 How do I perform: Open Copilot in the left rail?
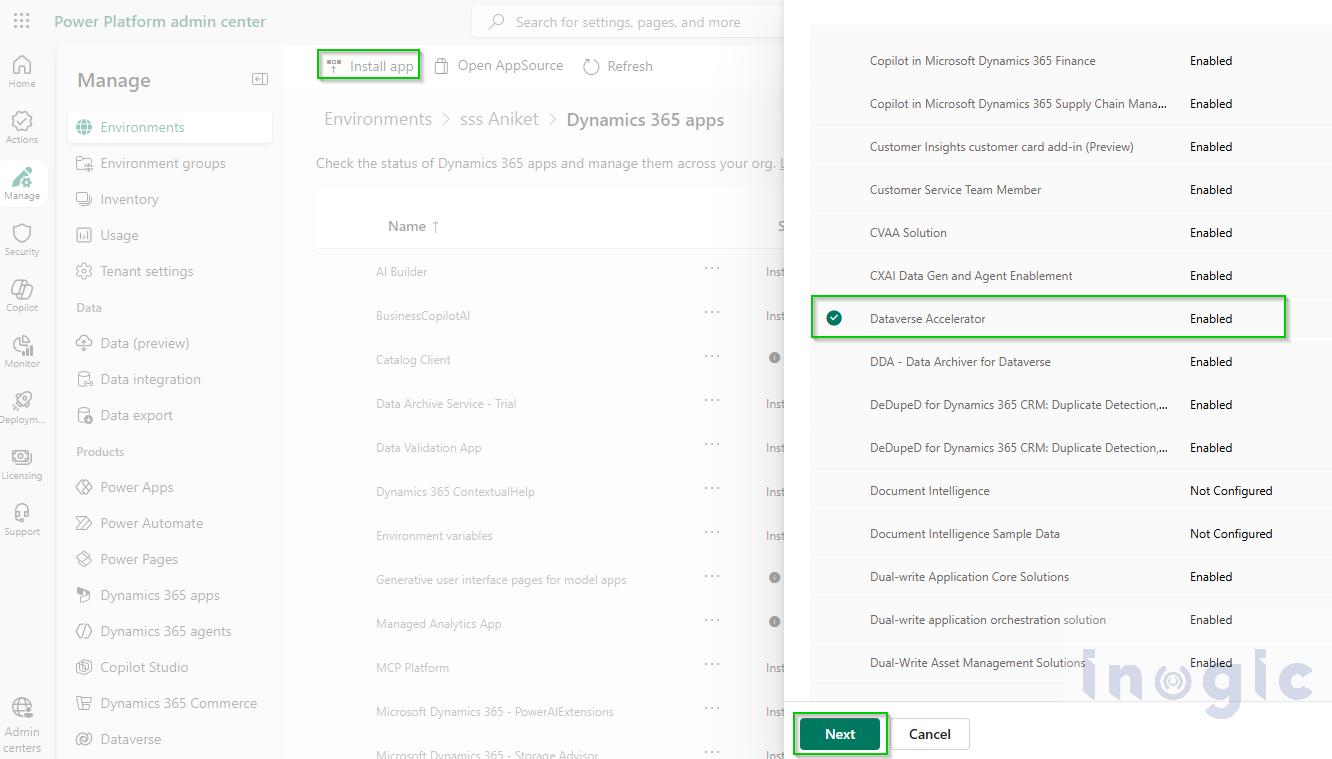point(22,295)
